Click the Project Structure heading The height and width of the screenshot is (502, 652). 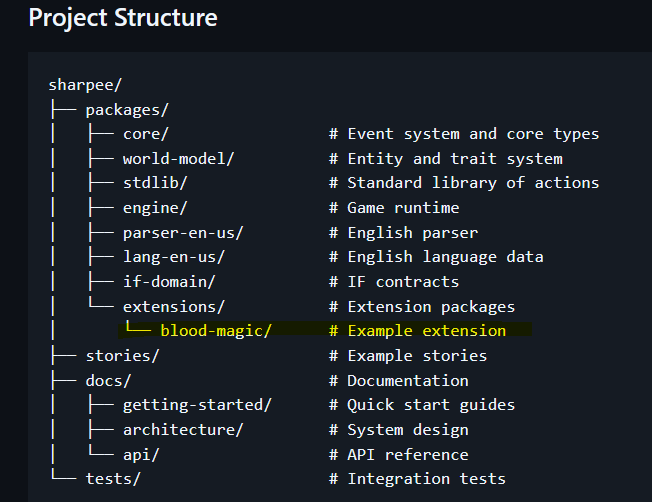[123, 18]
